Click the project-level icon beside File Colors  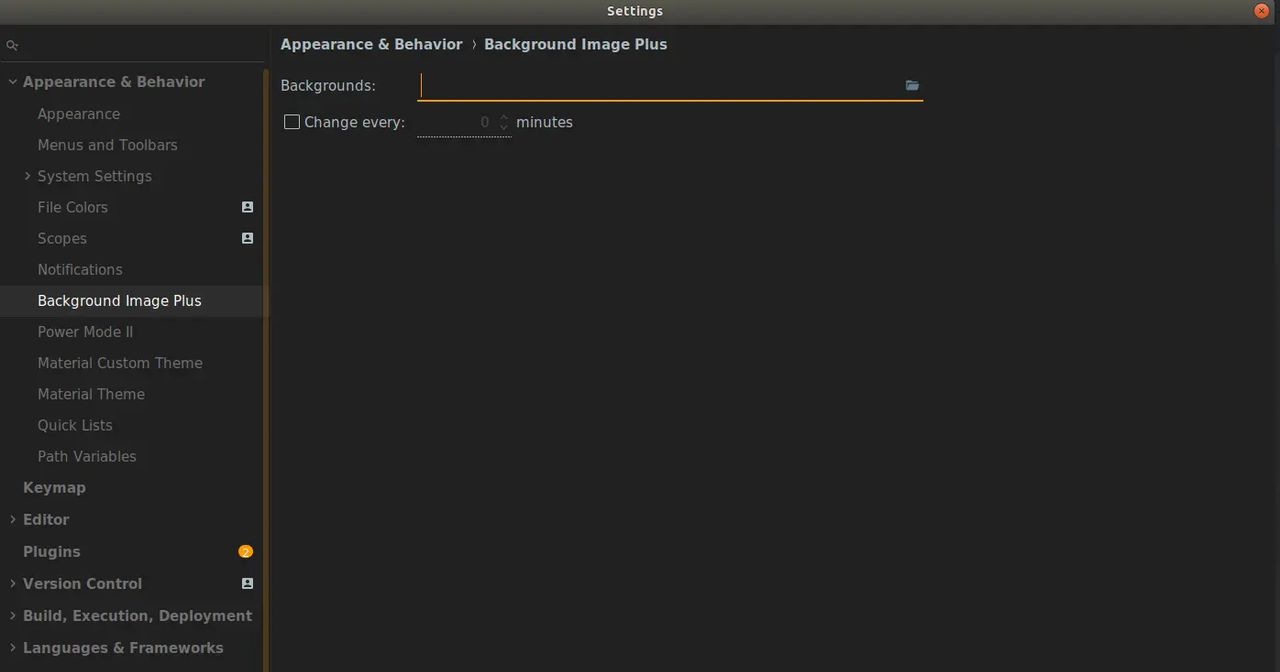tap(247, 207)
